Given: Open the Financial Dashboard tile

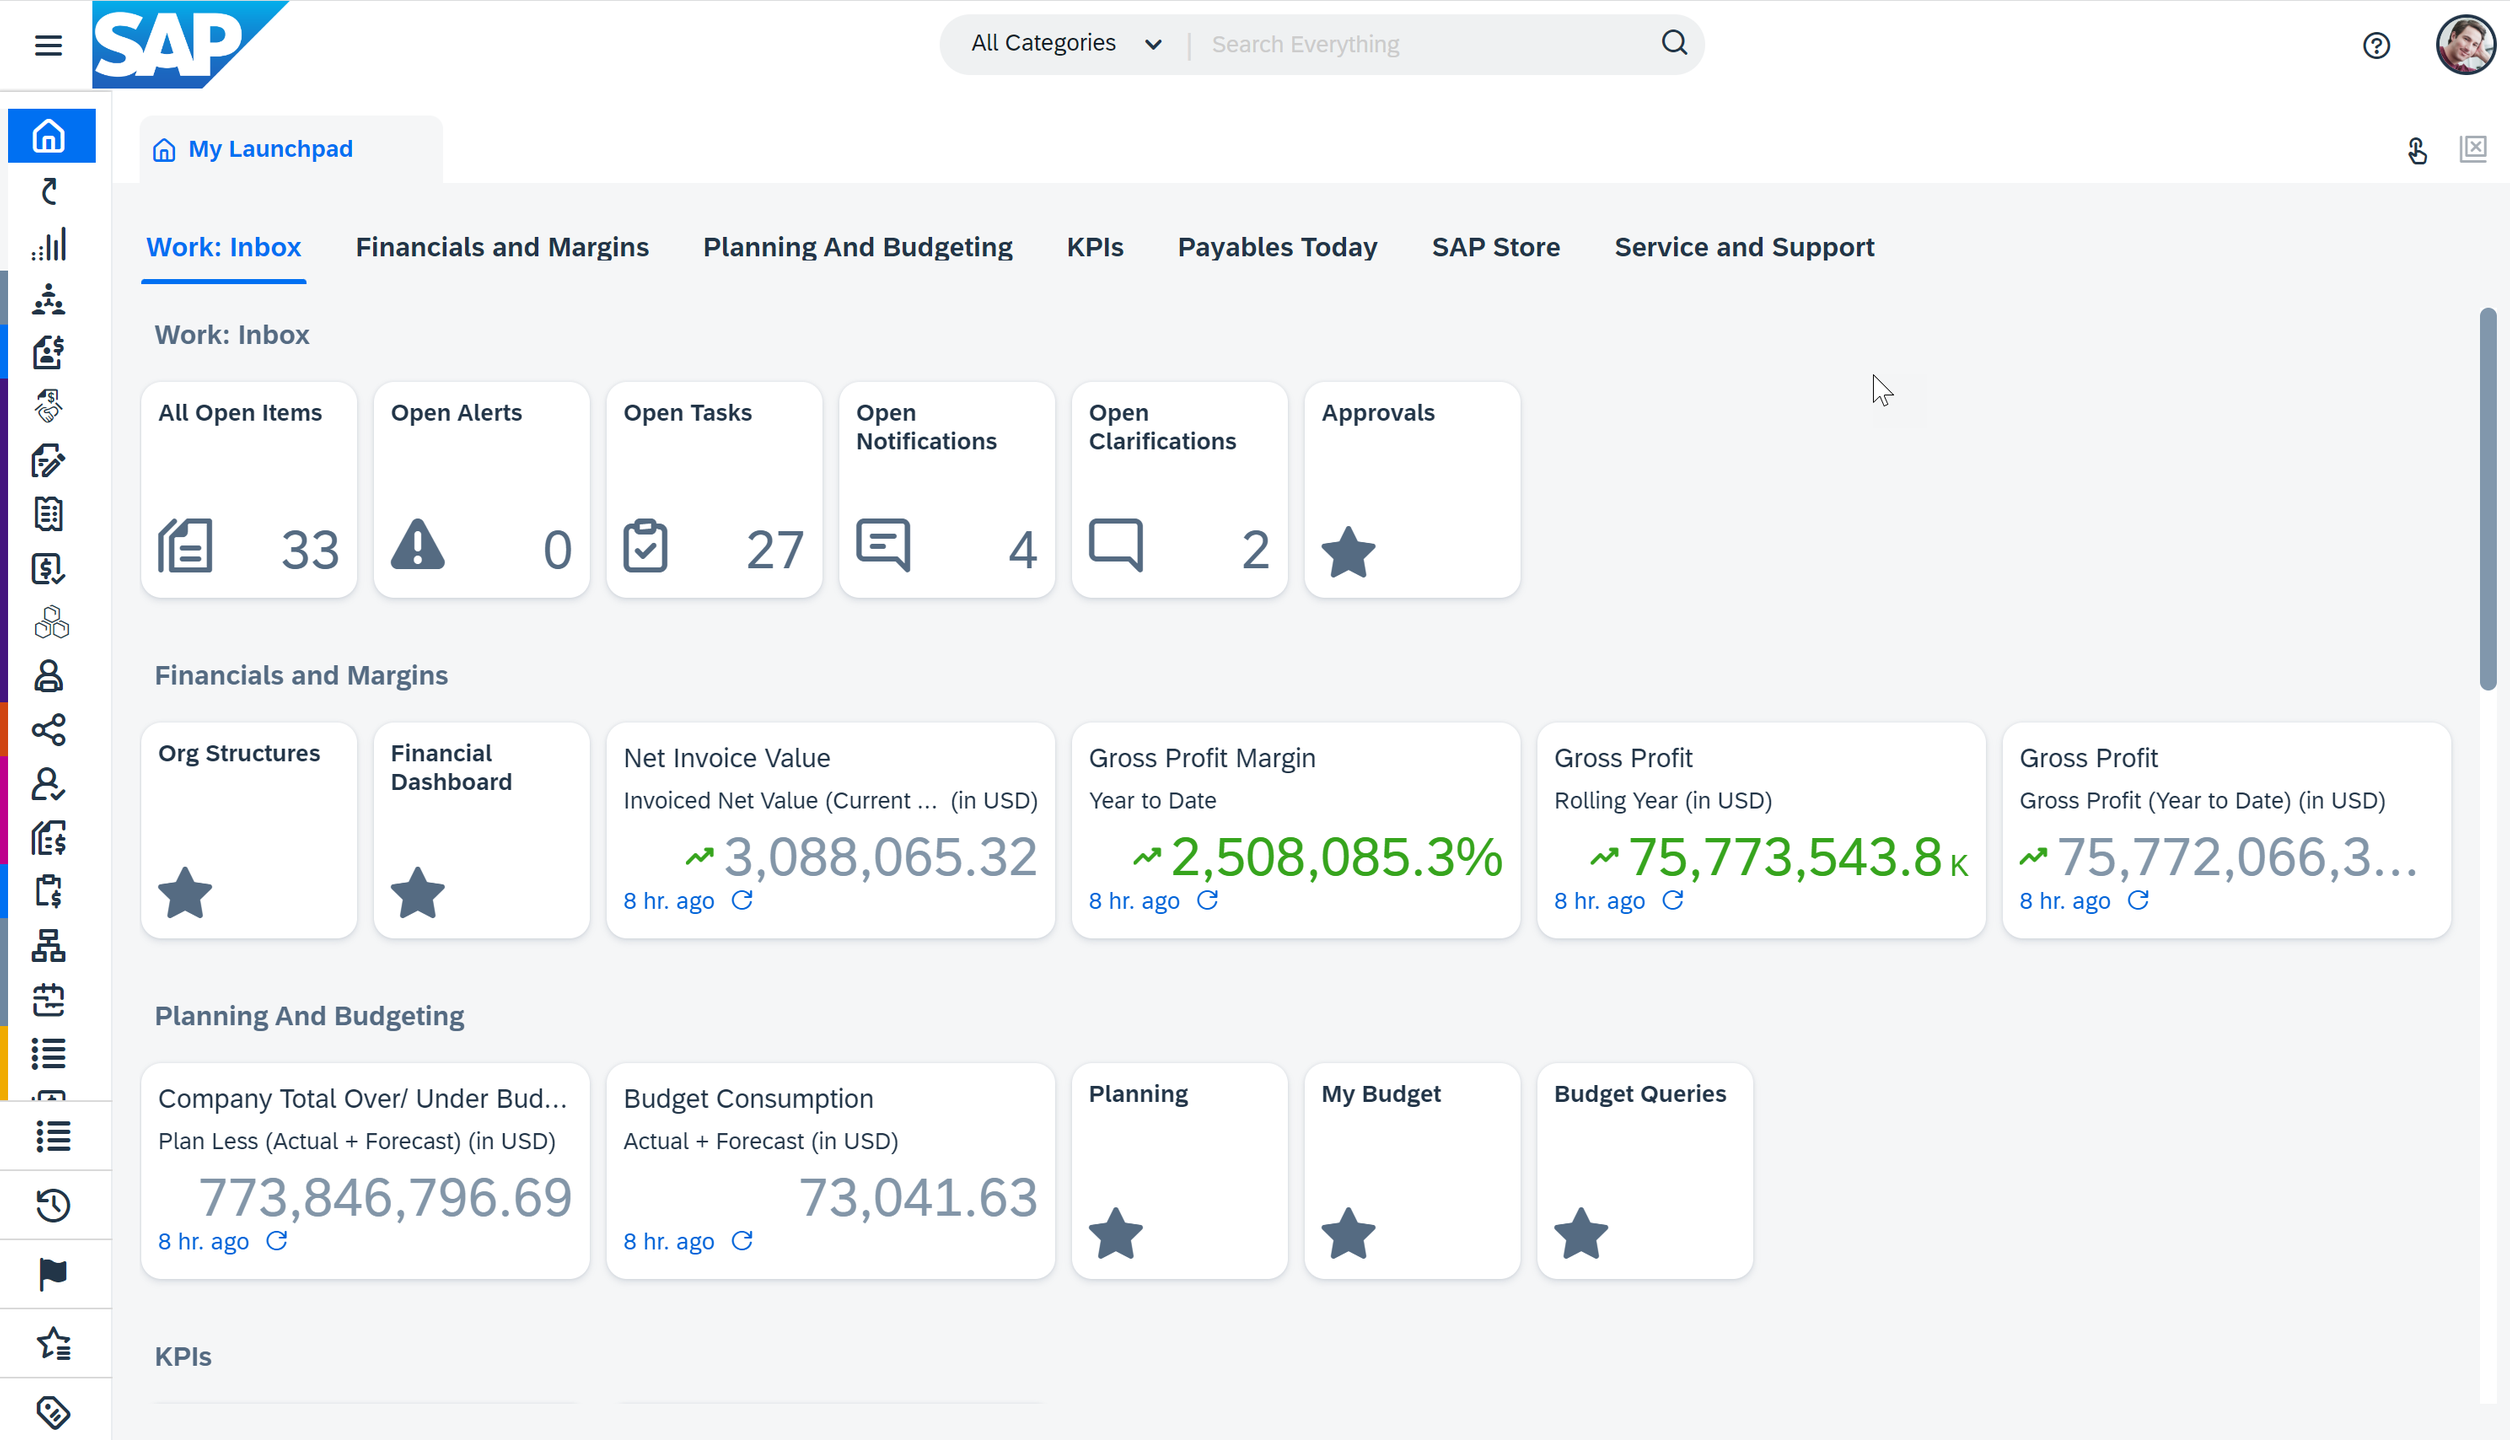Looking at the screenshot, I should (x=481, y=830).
